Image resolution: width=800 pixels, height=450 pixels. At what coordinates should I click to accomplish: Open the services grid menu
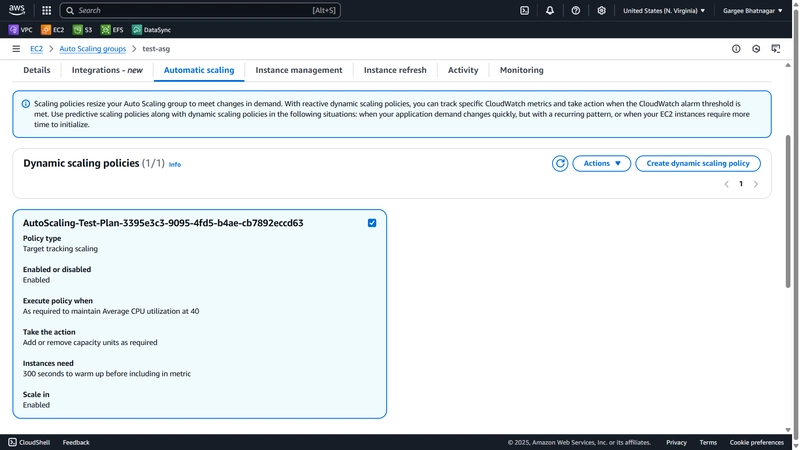pyautogui.click(x=46, y=10)
